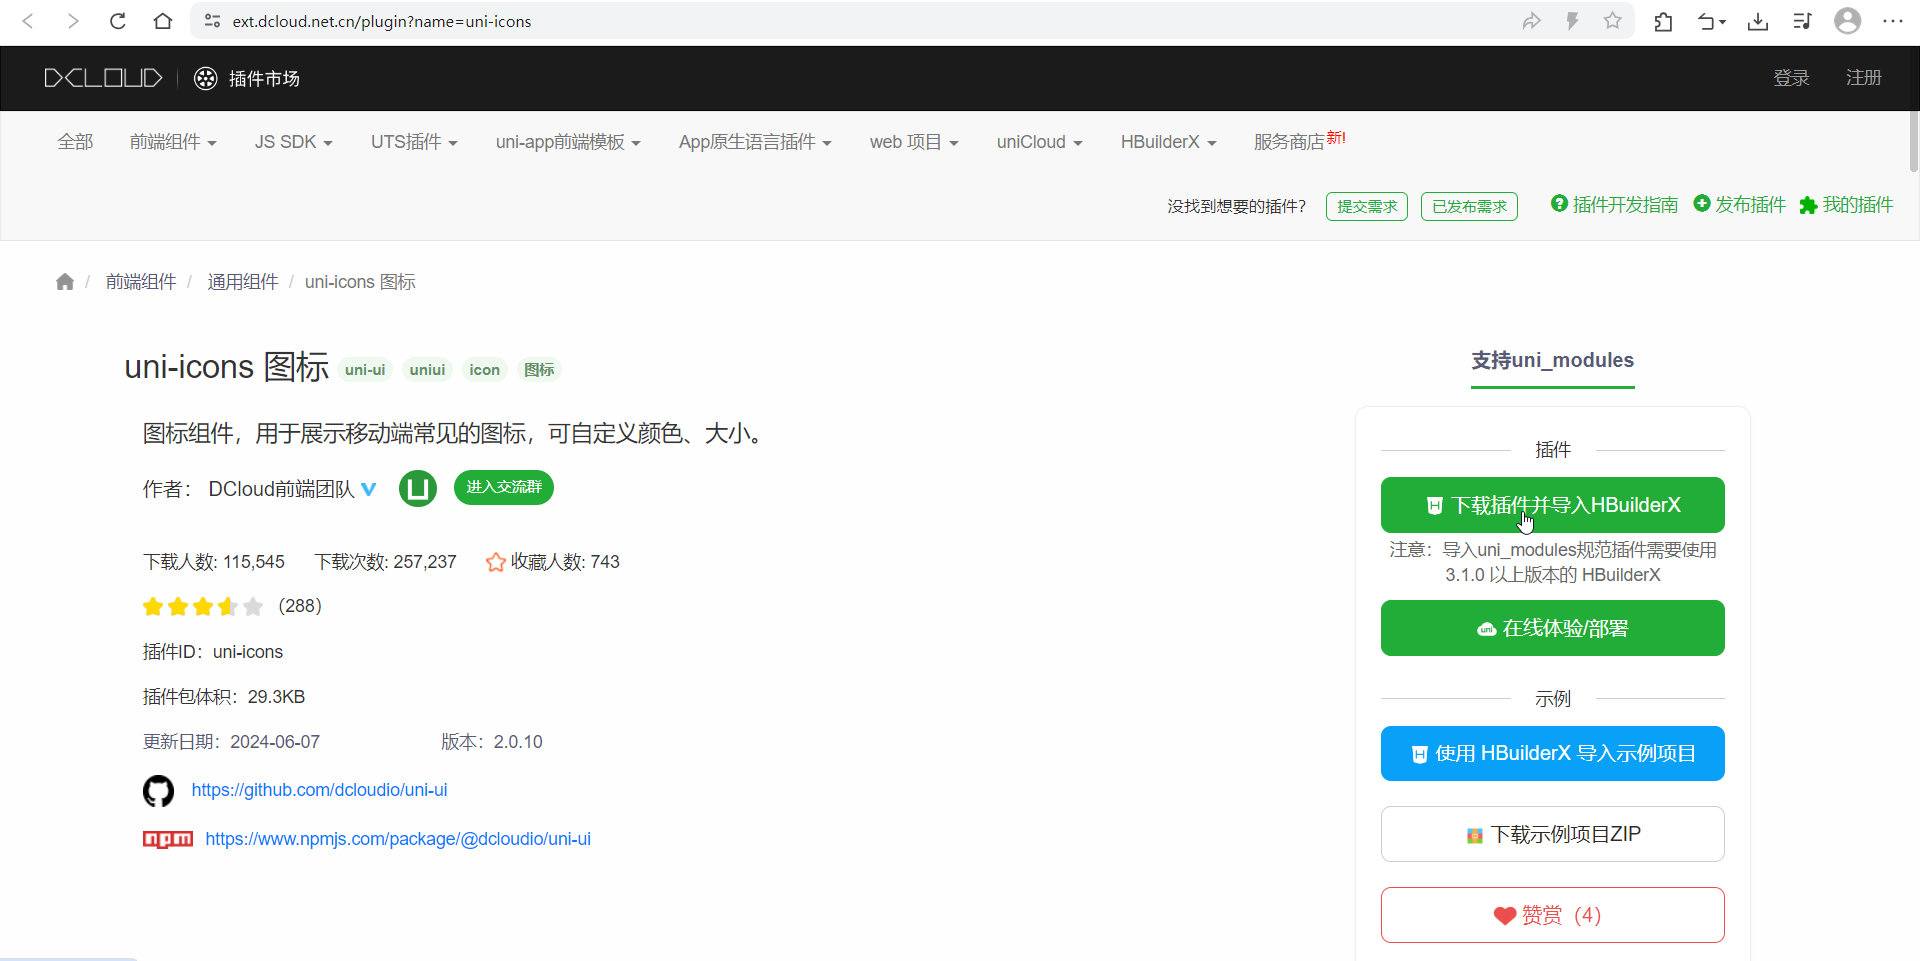This screenshot has height=961, width=1920.
Task: Expand the UTS插件 dropdown menu
Action: pyautogui.click(x=414, y=142)
